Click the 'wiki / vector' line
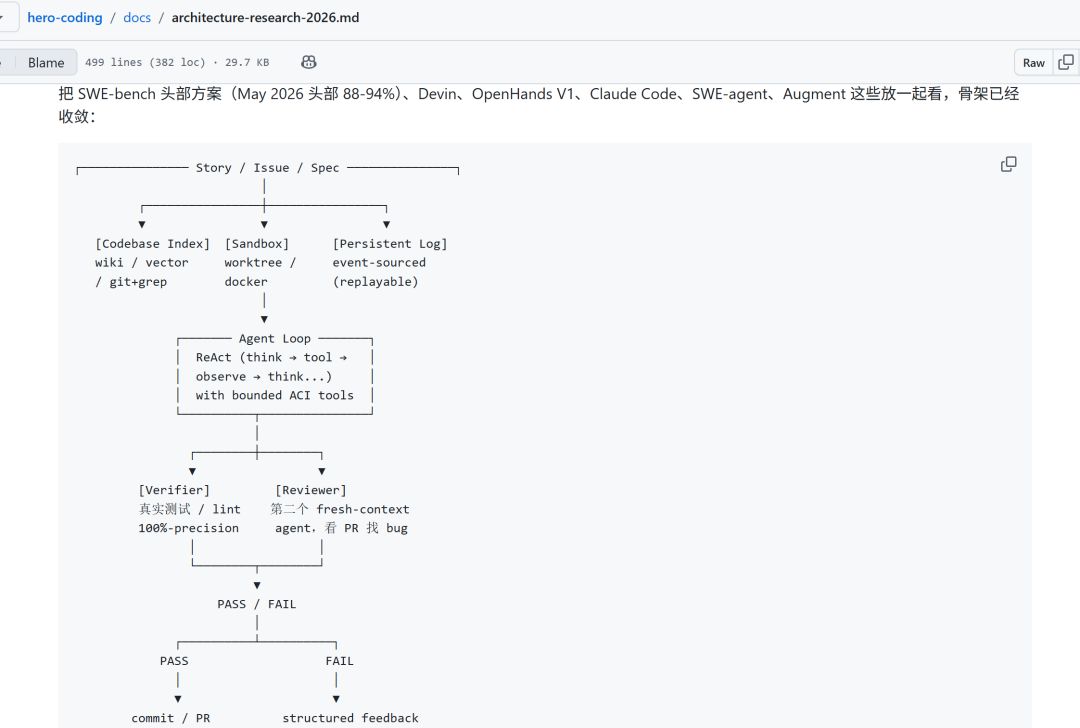Image resolution: width=1080 pixels, height=728 pixels. [x=141, y=262]
